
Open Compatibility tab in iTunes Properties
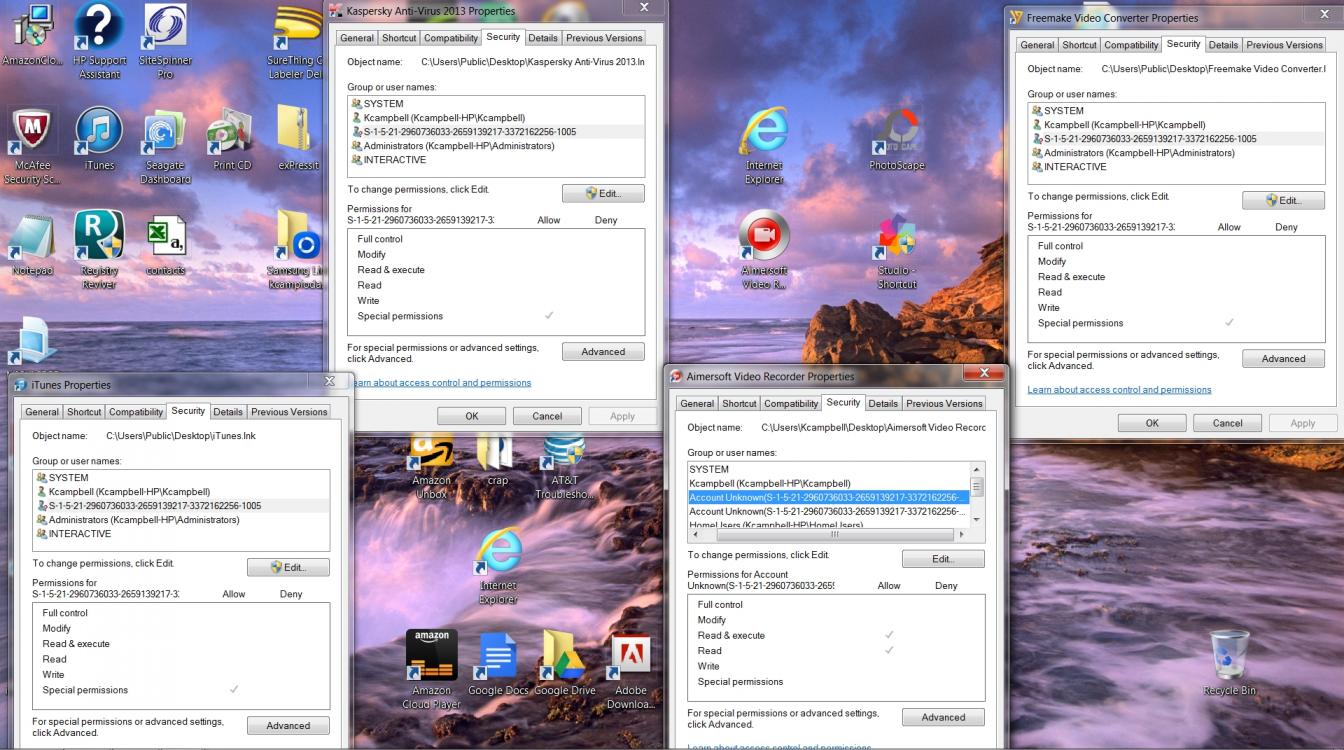(x=136, y=412)
